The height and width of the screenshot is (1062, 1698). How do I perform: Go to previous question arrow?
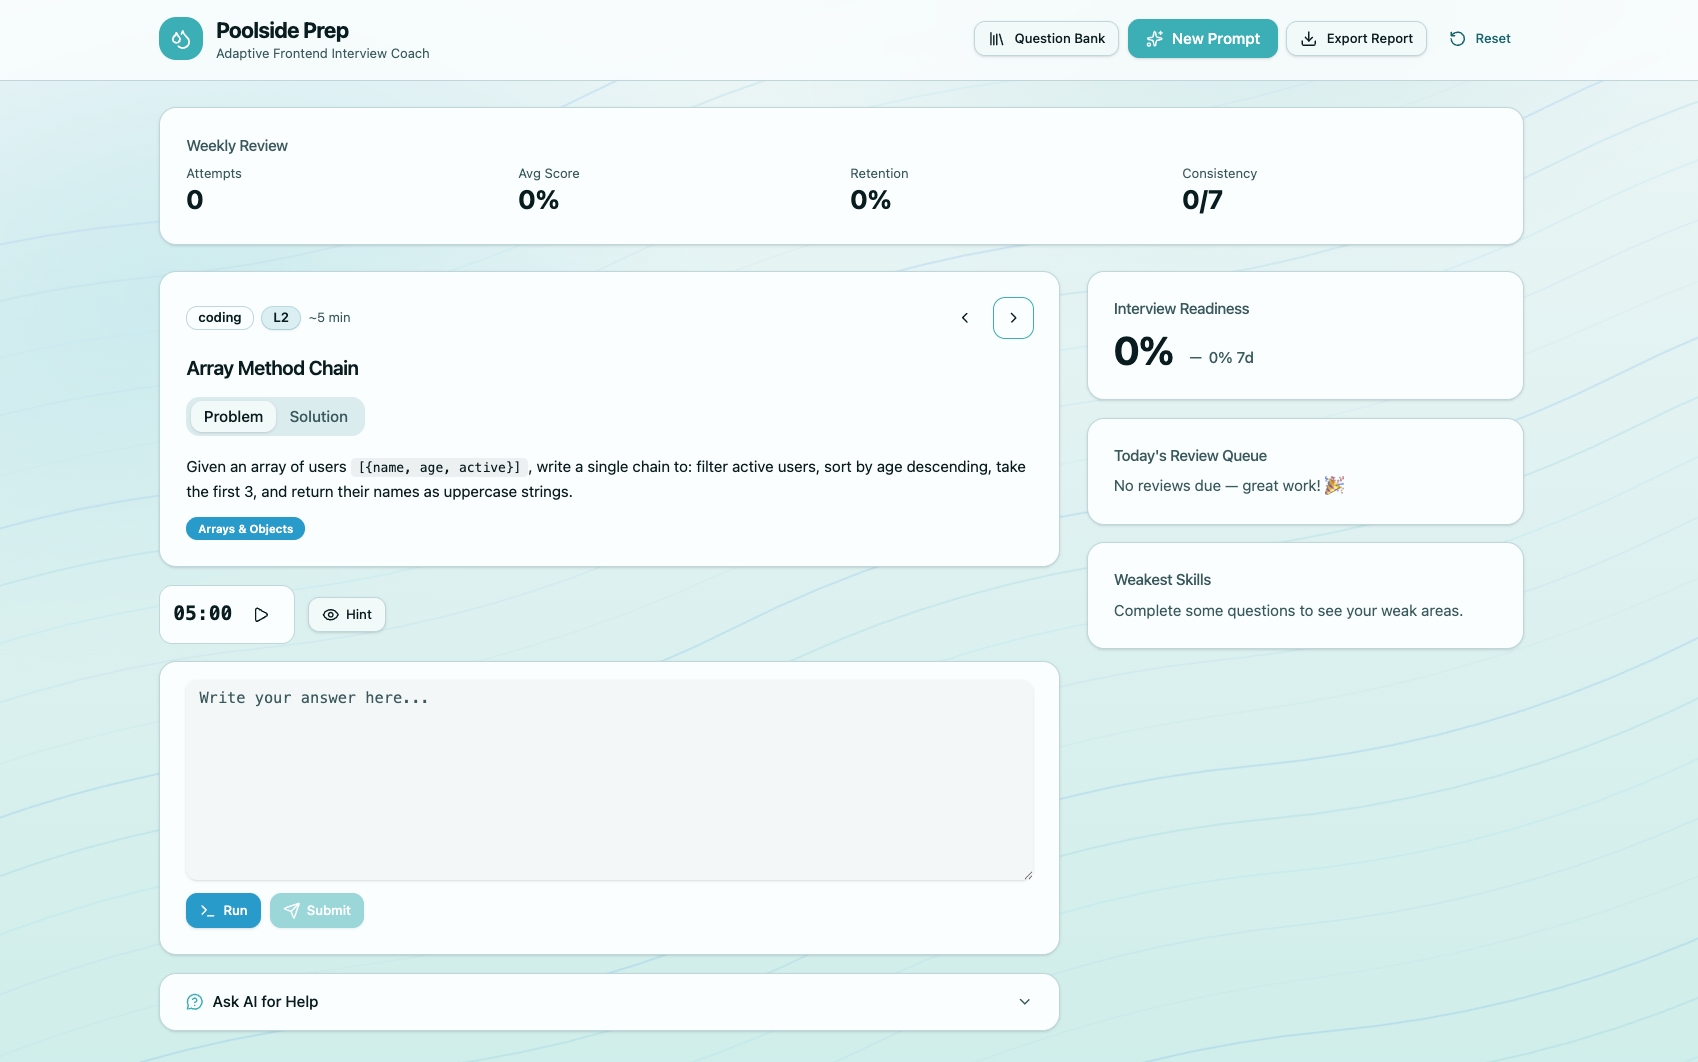coord(965,318)
